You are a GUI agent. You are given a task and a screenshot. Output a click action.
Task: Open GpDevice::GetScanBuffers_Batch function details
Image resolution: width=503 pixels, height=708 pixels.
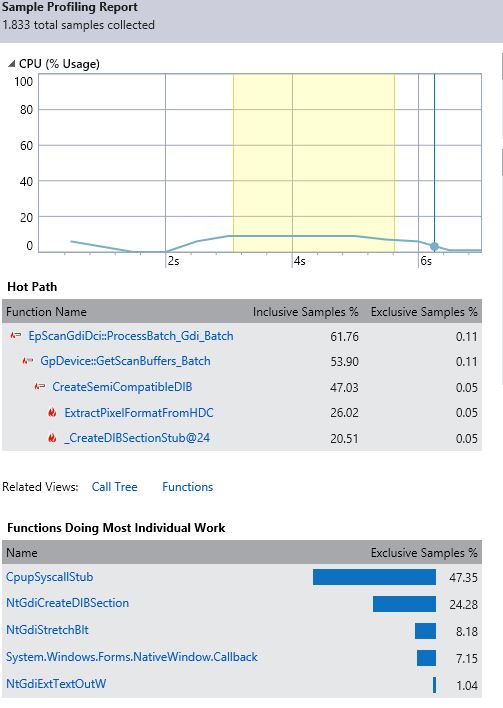pyautogui.click(x=126, y=361)
